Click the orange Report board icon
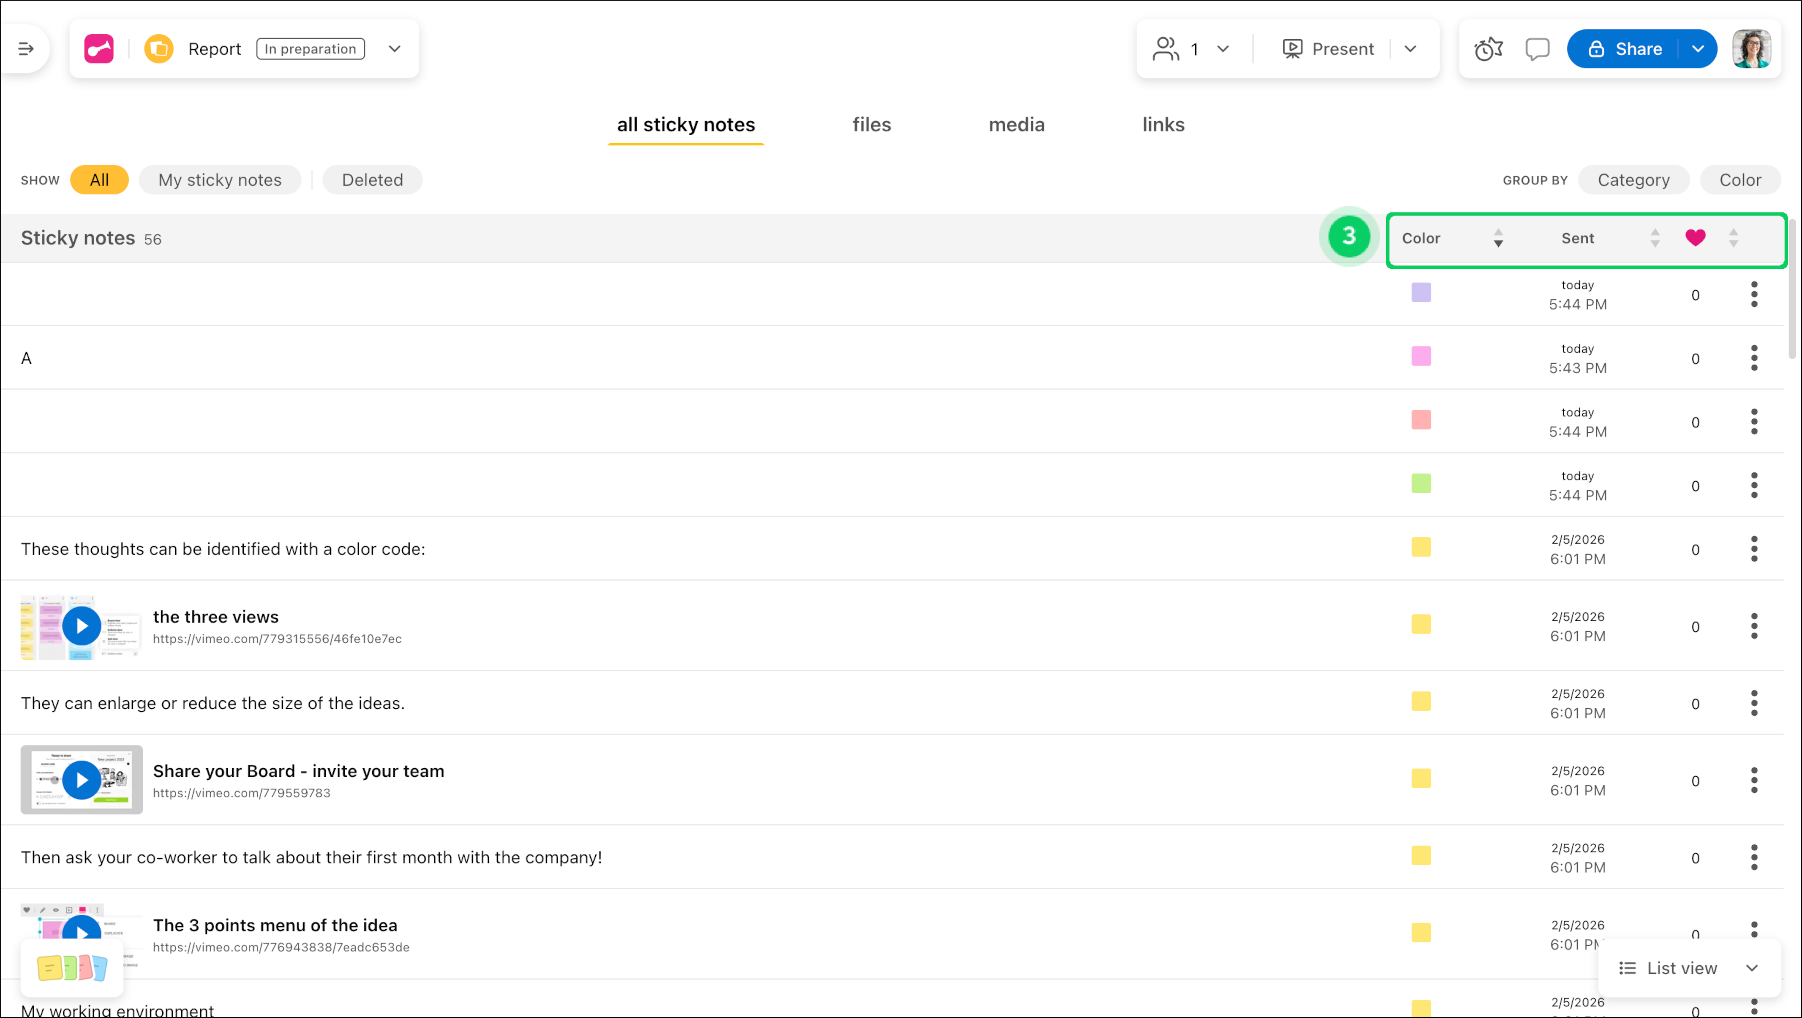Screen dimensions: 1802x1018 159,49
